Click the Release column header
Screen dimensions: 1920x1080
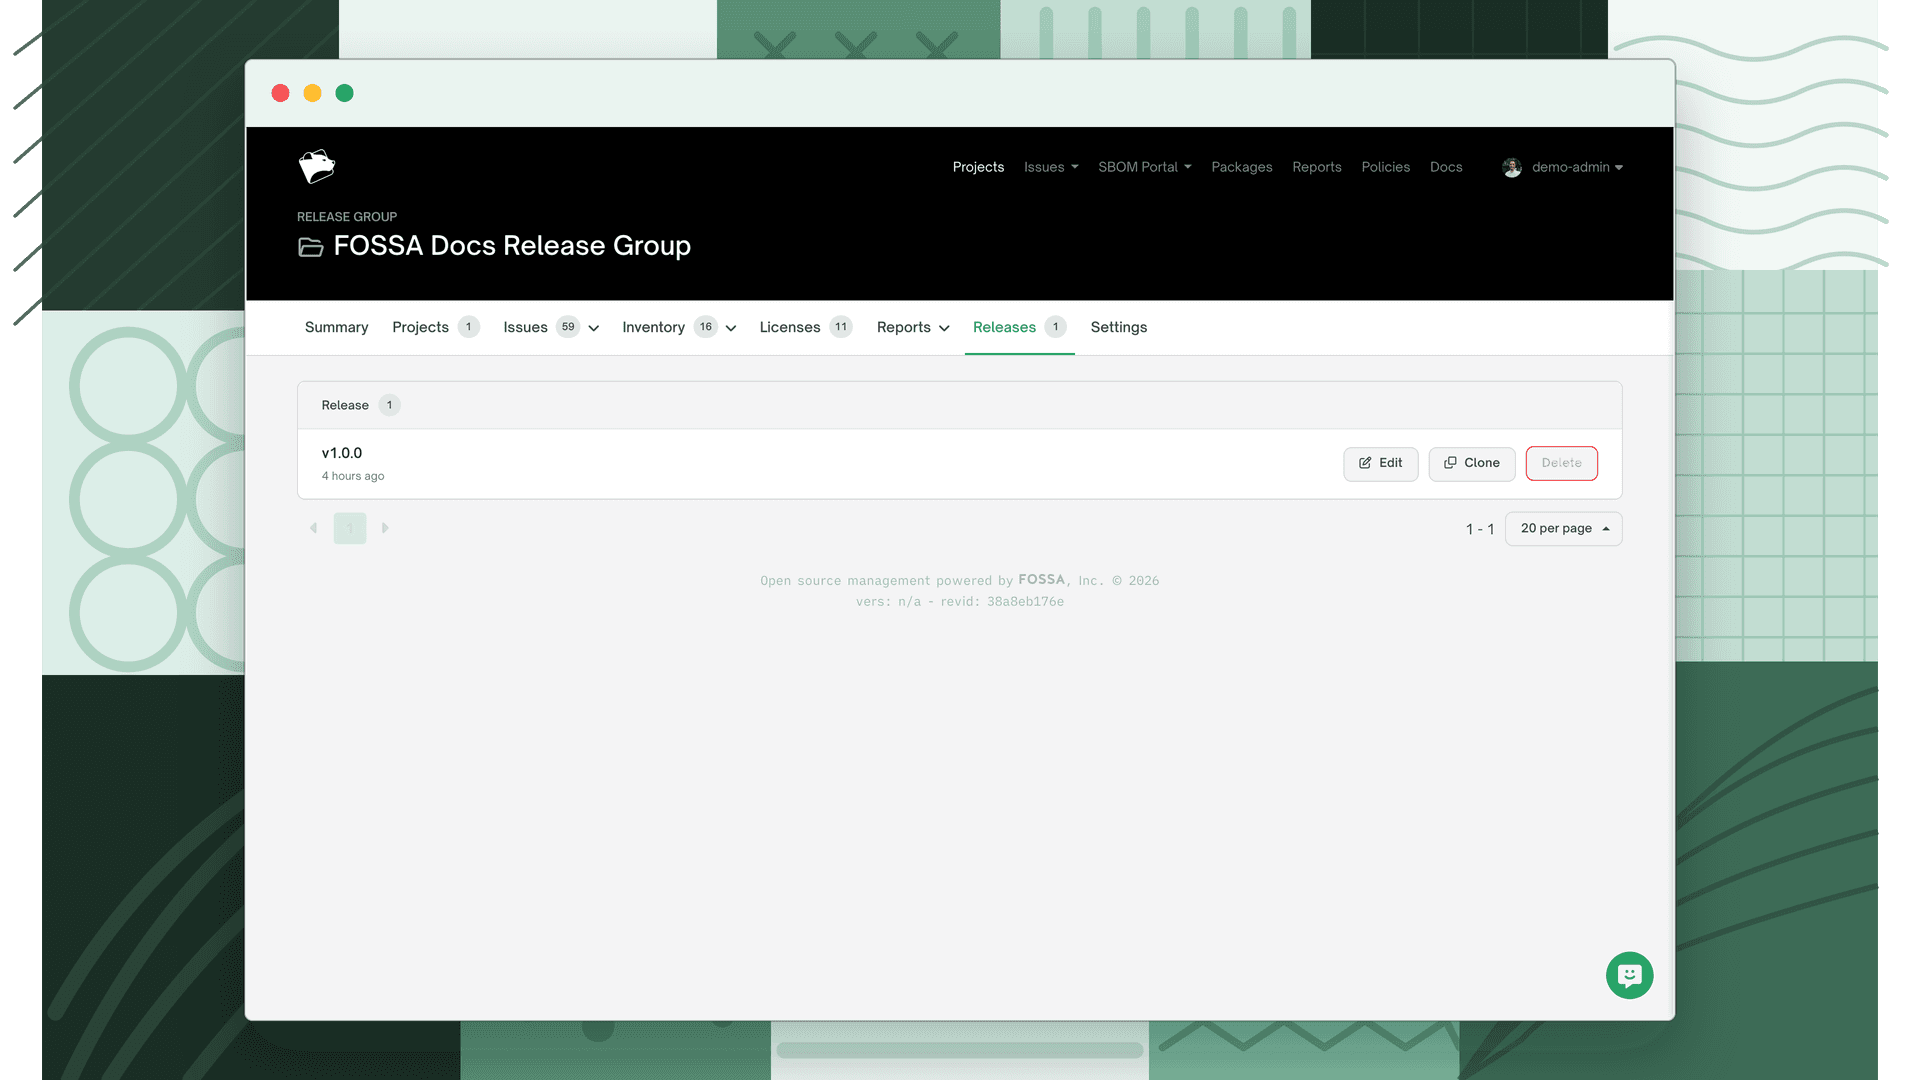(x=345, y=405)
